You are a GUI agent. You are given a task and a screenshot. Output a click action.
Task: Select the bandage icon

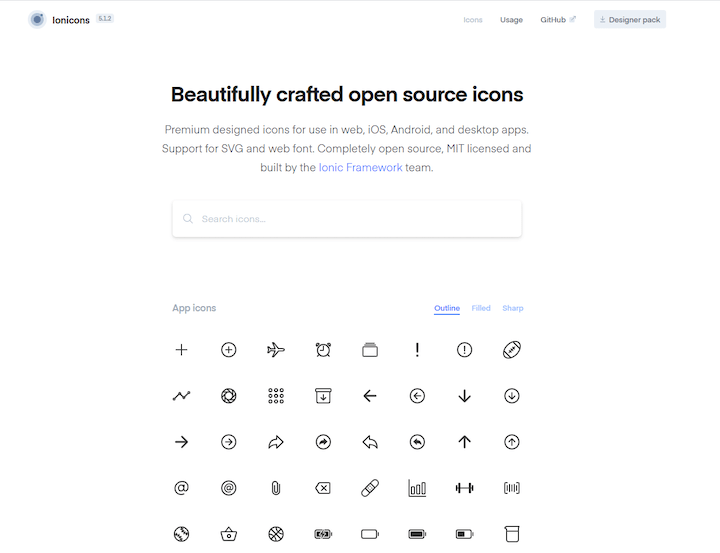click(x=370, y=488)
